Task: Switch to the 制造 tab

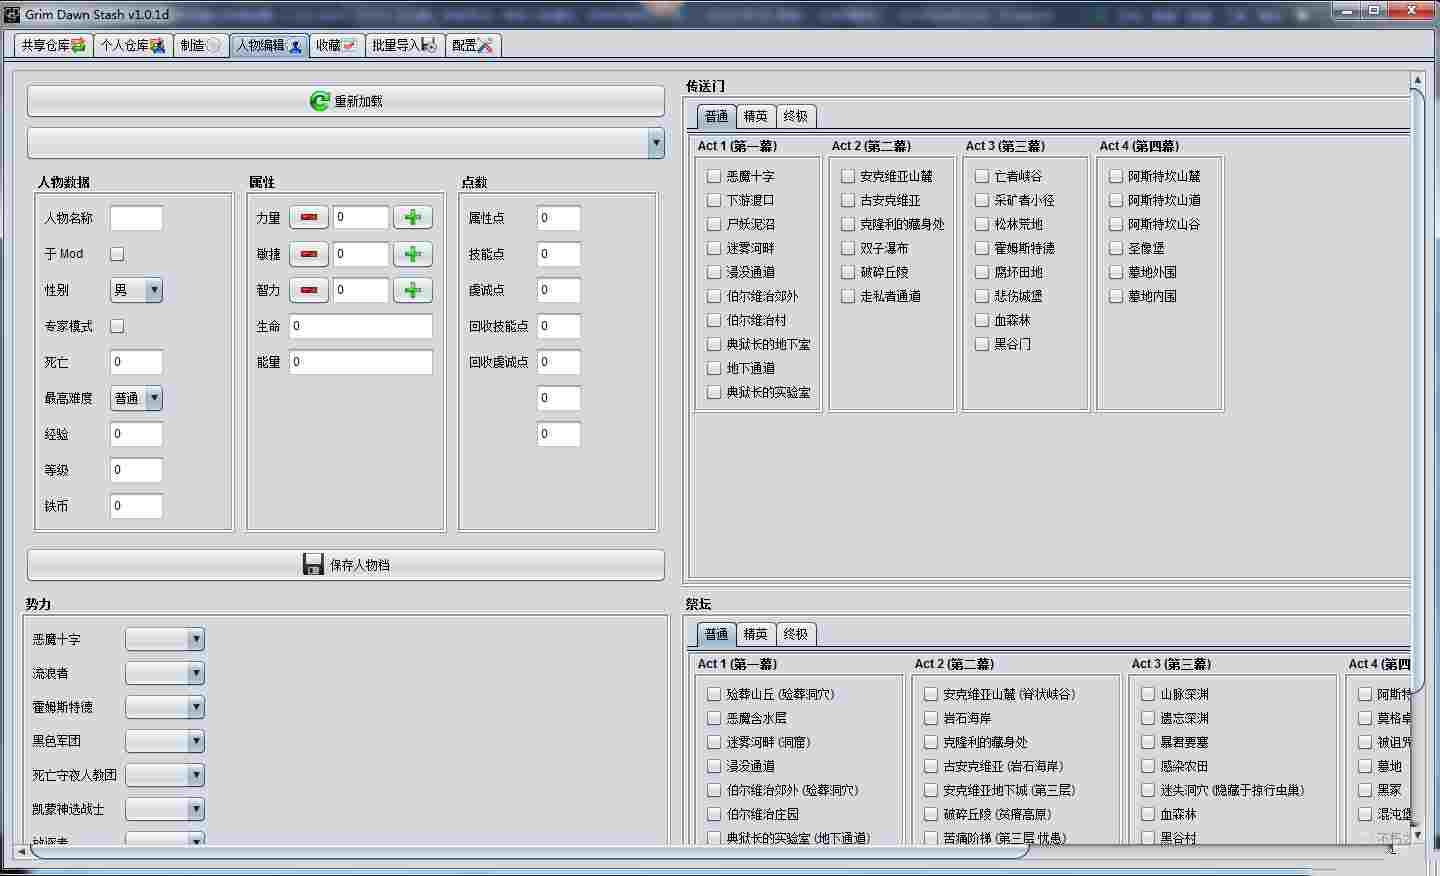Action: pyautogui.click(x=201, y=45)
